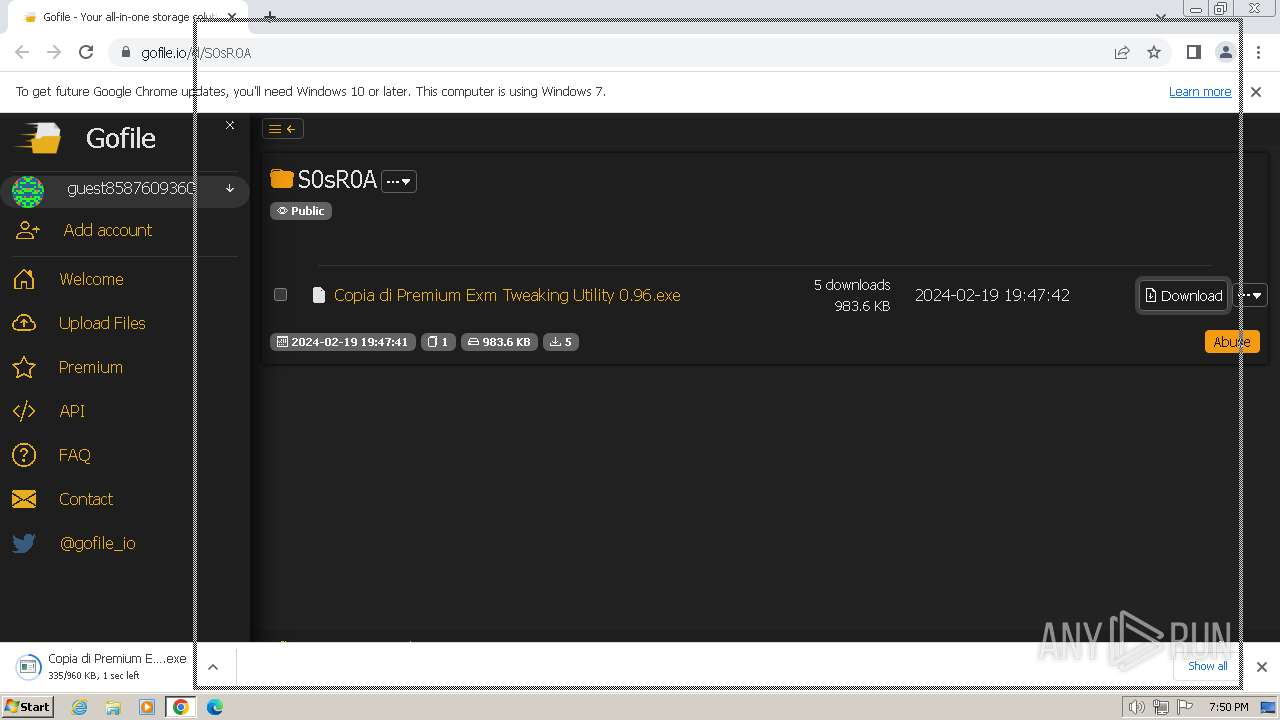Click the volume speaker tray icon
This screenshot has height=720, width=1280.
[x=1138, y=707]
